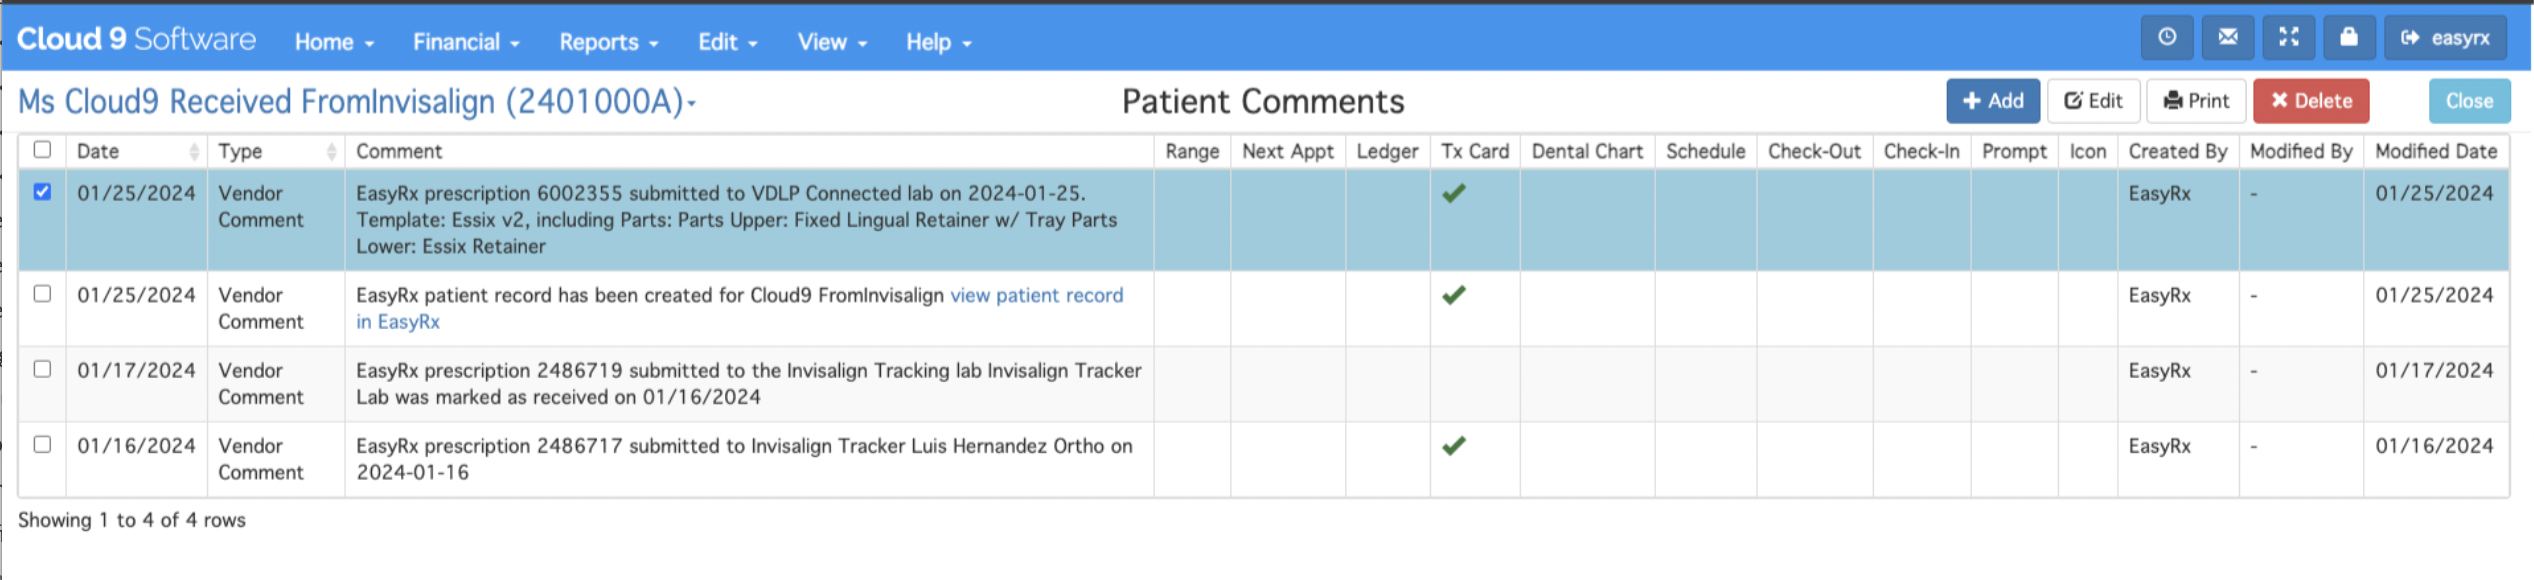This screenshot has width=2534, height=580.
Task: Select the 01/17/2024 row checkbox
Action: tap(42, 368)
